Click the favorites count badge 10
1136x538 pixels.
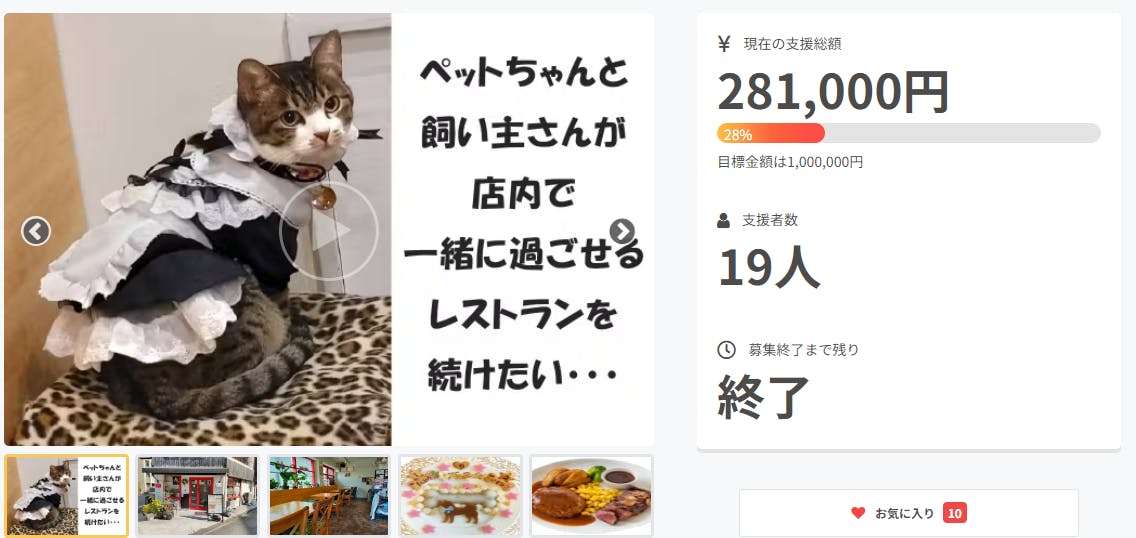pos(954,513)
